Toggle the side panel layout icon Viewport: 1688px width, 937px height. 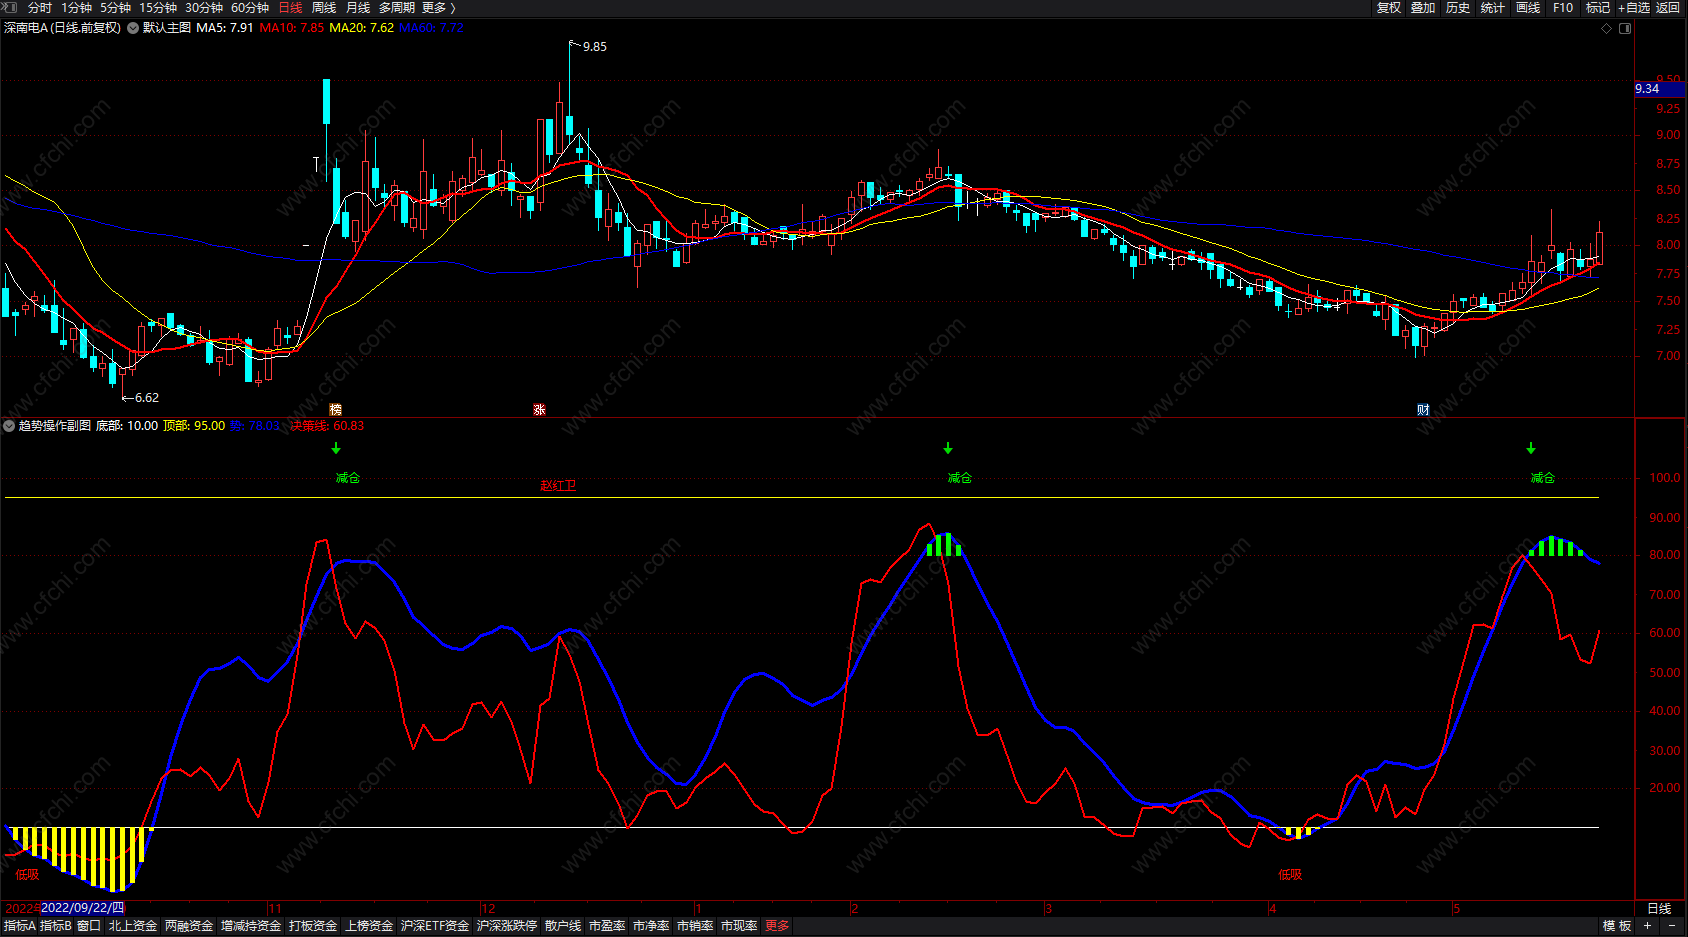pos(1625,28)
